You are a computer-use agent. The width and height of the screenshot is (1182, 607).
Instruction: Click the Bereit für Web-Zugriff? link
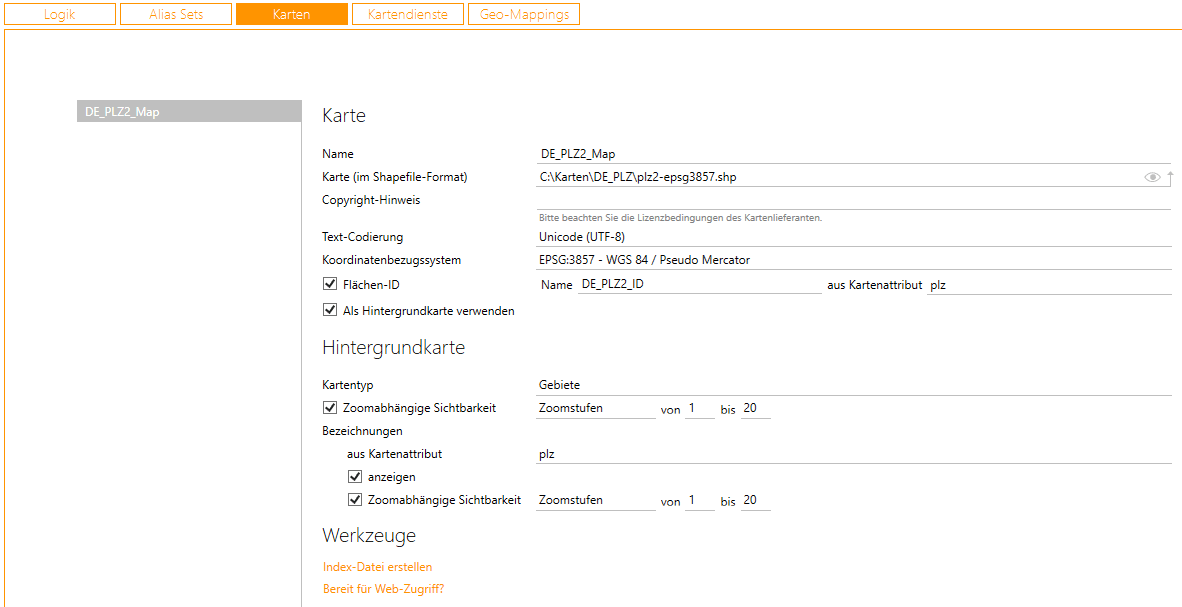[383, 589]
